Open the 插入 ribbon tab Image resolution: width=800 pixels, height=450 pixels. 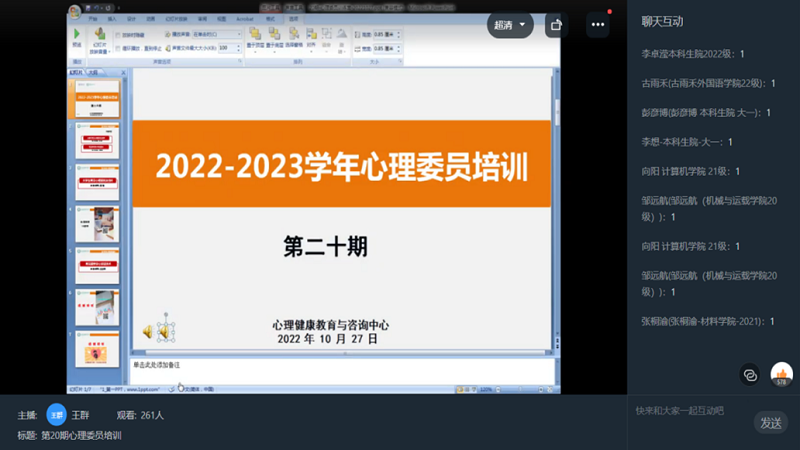point(112,19)
